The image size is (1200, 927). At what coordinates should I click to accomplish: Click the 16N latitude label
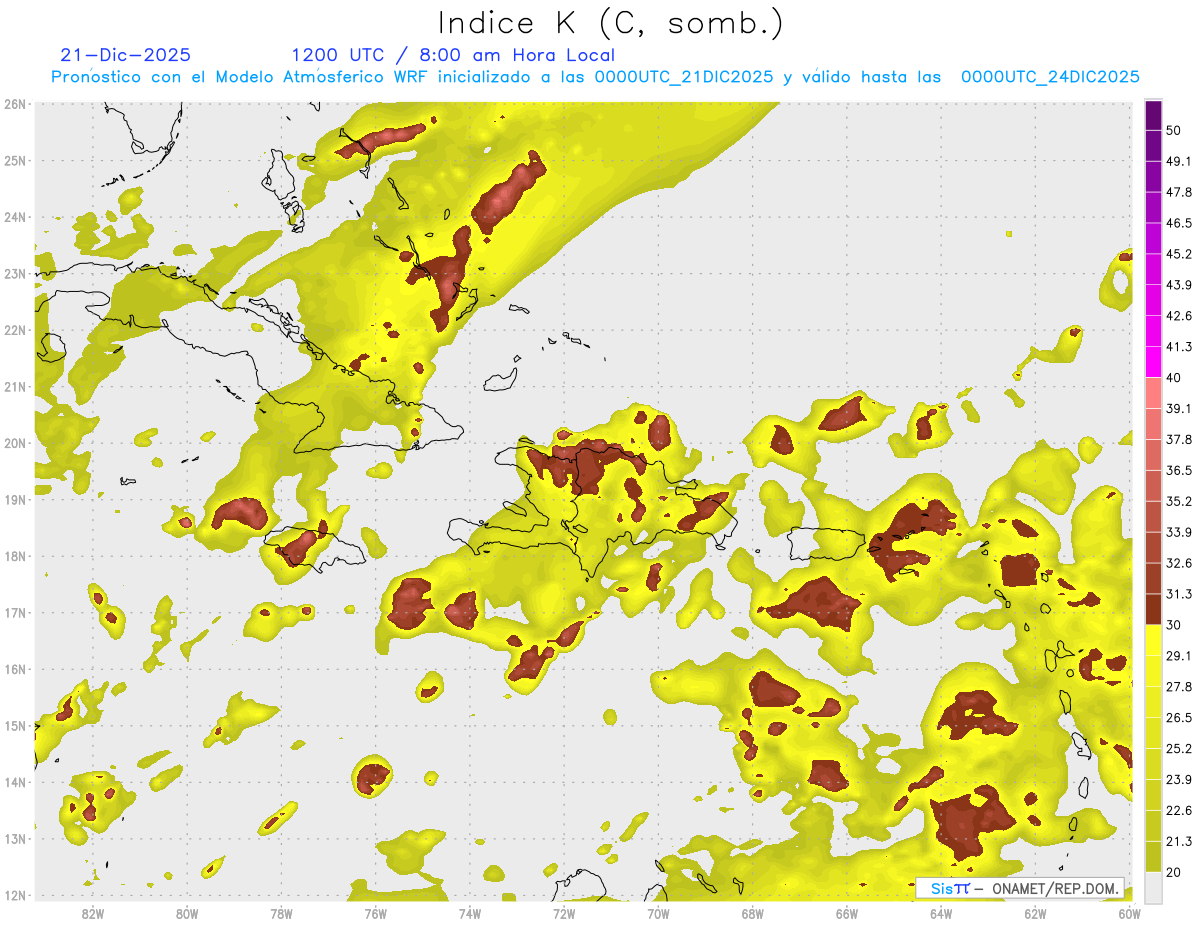14,669
